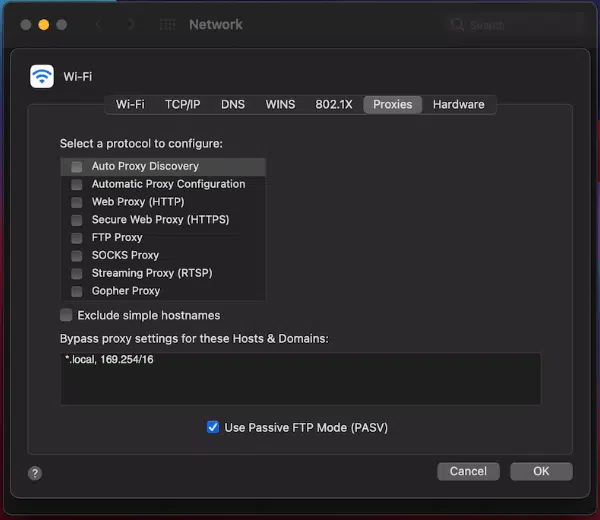The image size is (600, 520).
Task: Open the help question mark button
Action: 35,473
